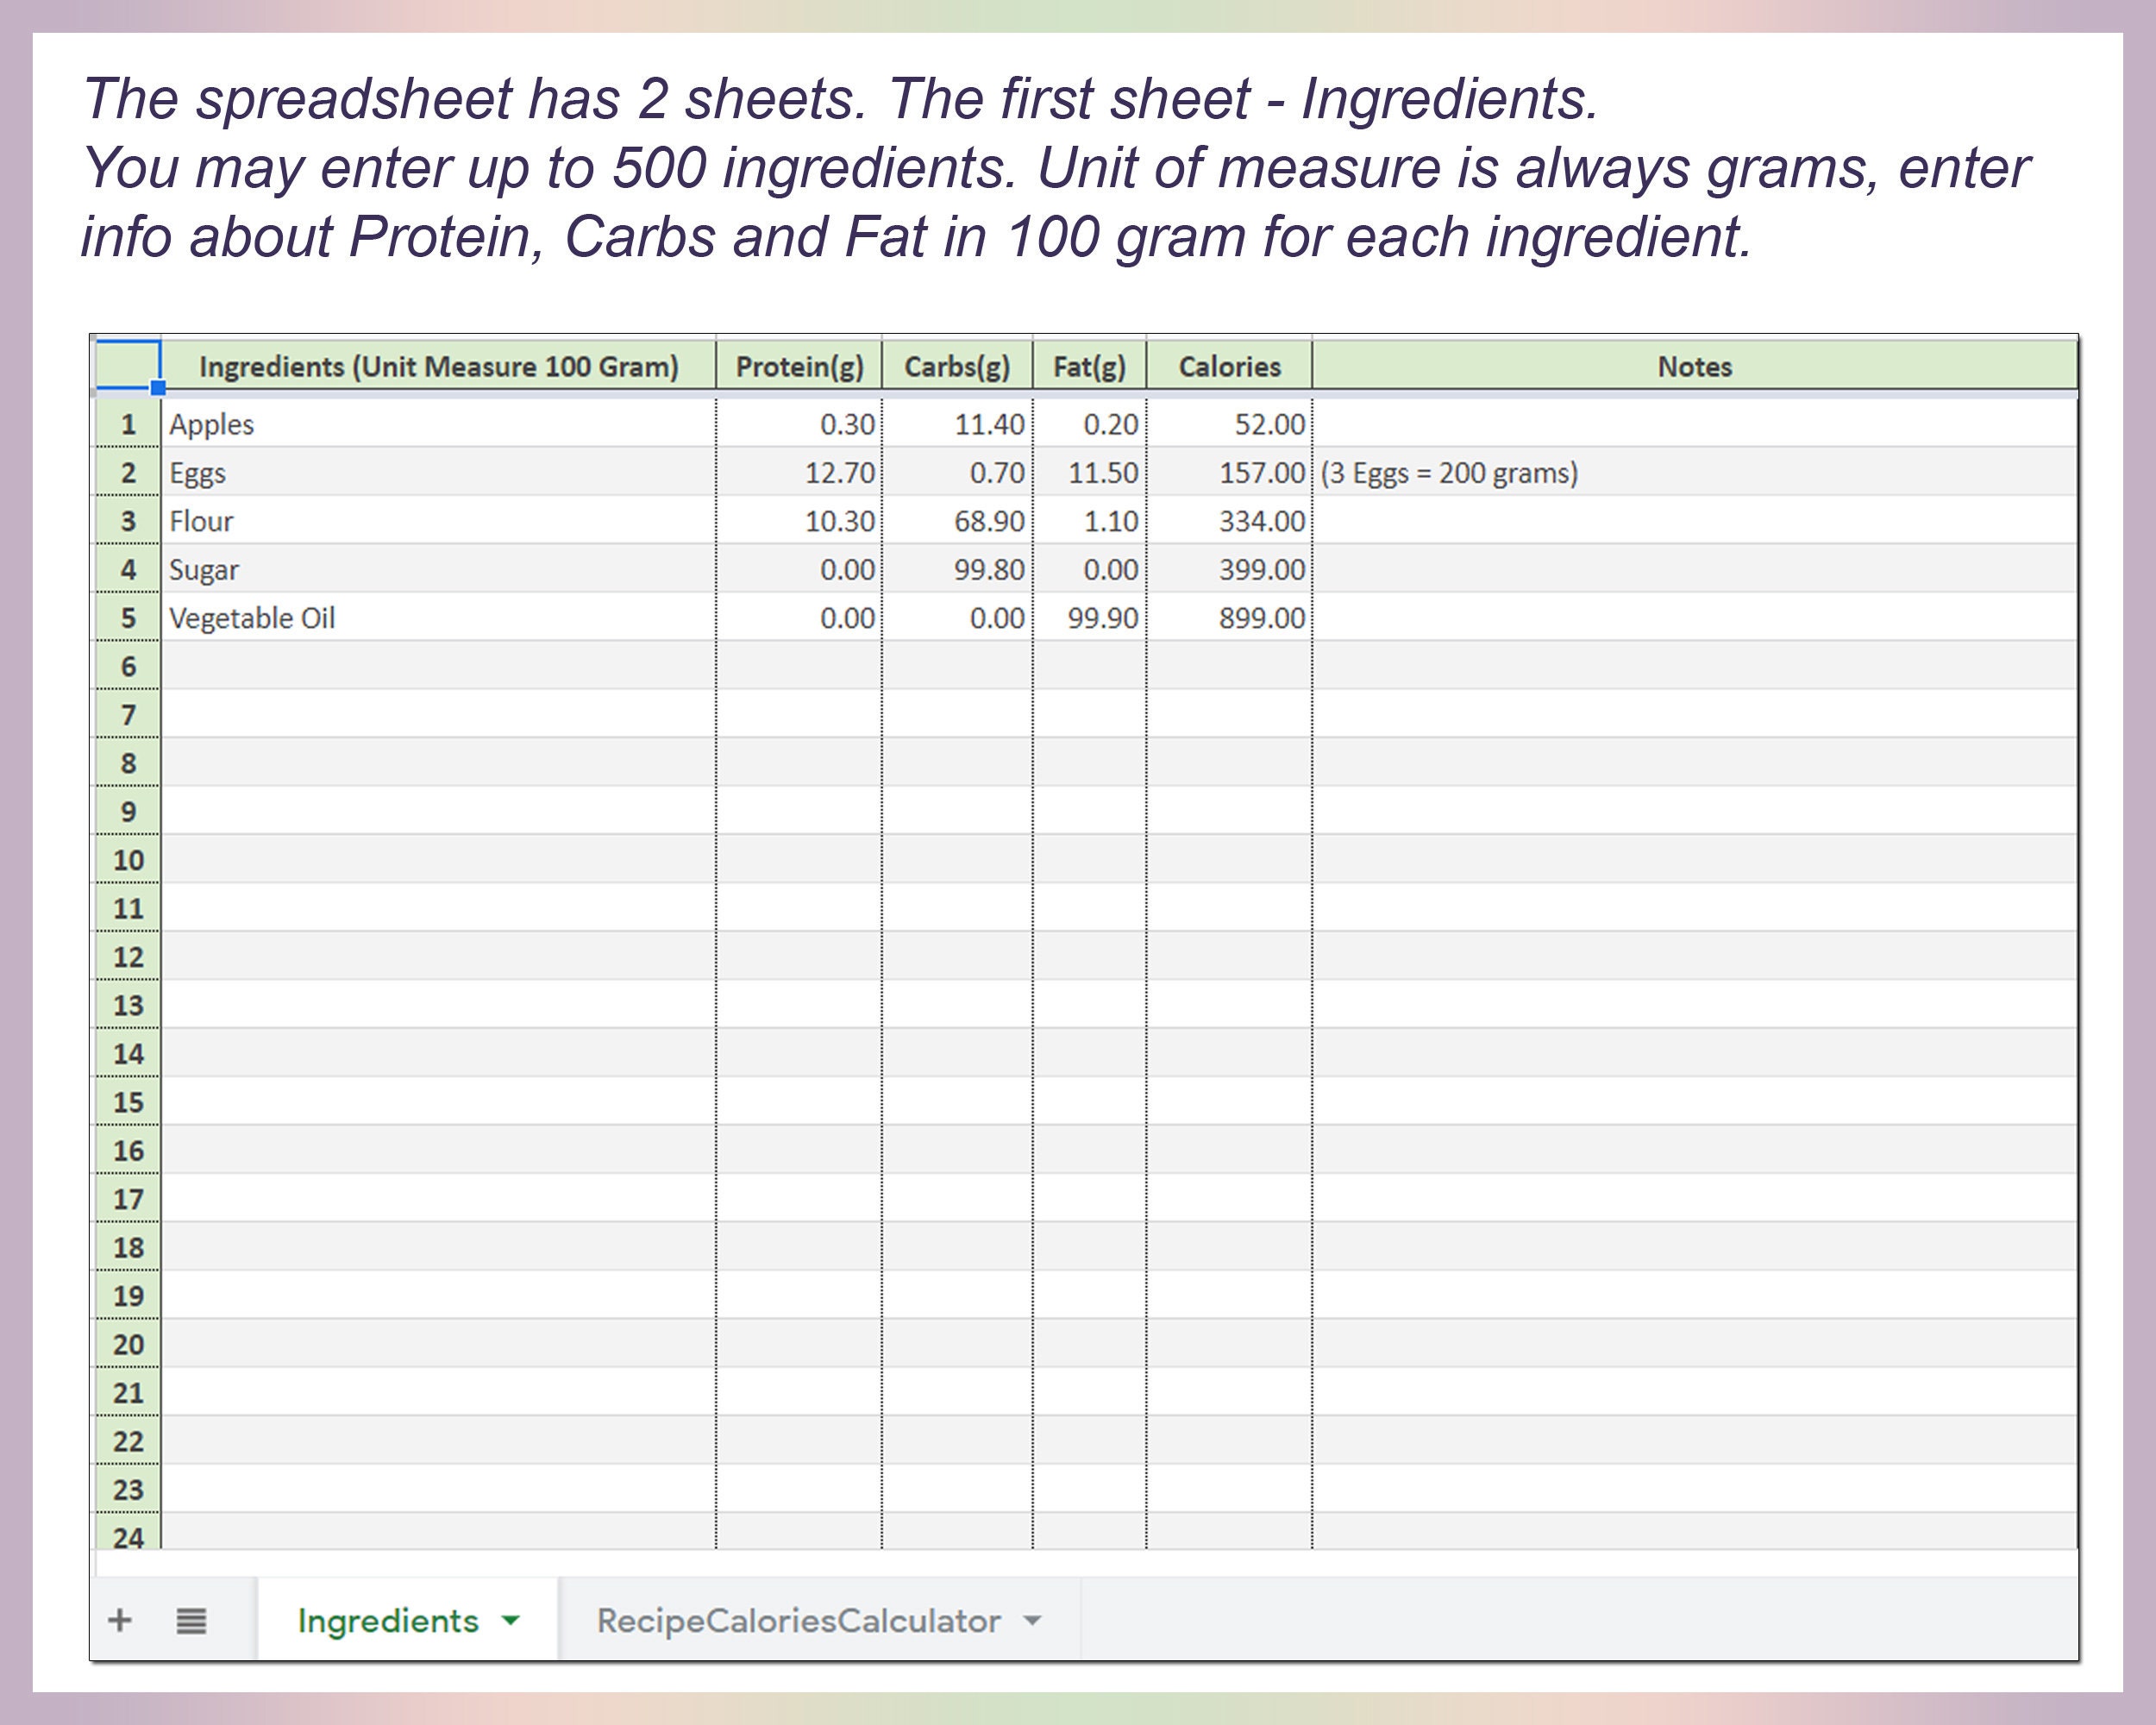Select the Carbs(g) column header
The width and height of the screenshot is (2156, 1725).
[958, 366]
